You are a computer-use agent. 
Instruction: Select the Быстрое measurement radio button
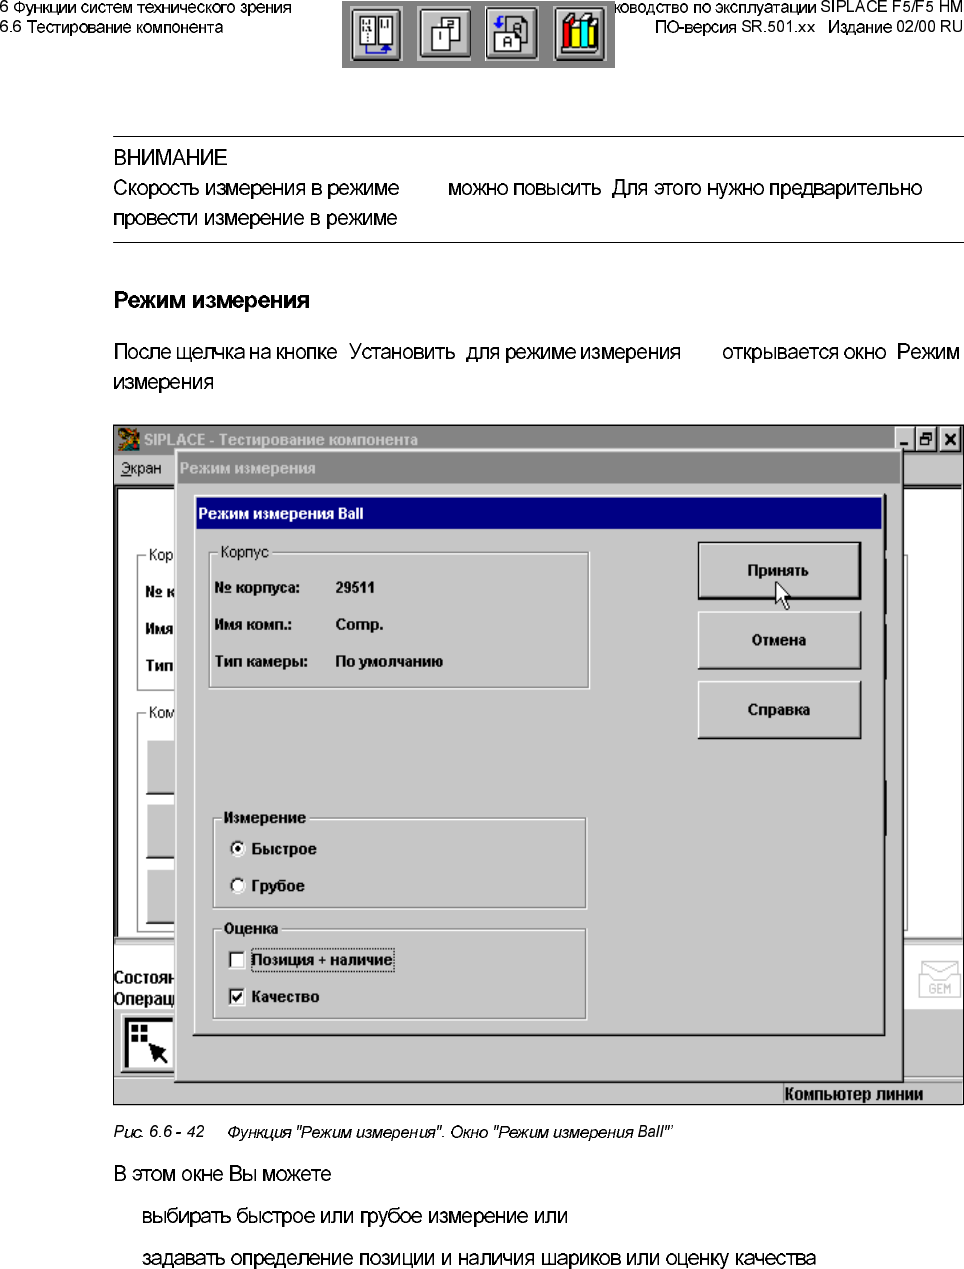(x=237, y=848)
